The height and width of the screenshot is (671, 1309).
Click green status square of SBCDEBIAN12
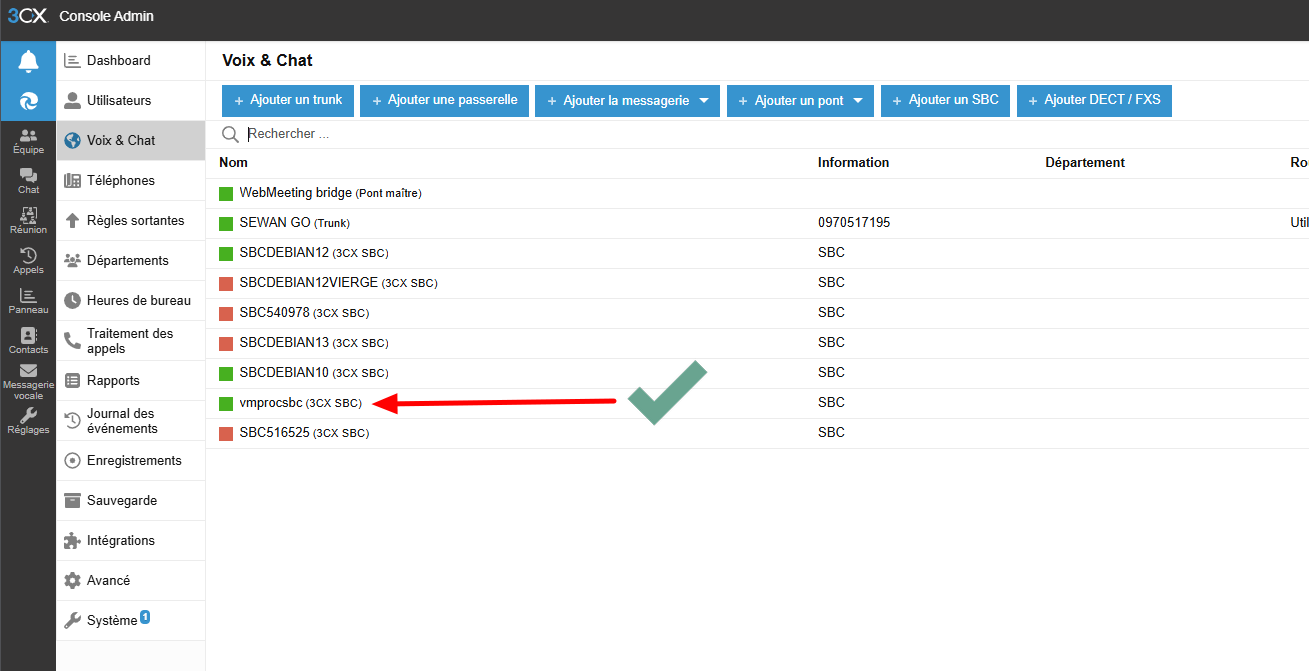click(226, 253)
